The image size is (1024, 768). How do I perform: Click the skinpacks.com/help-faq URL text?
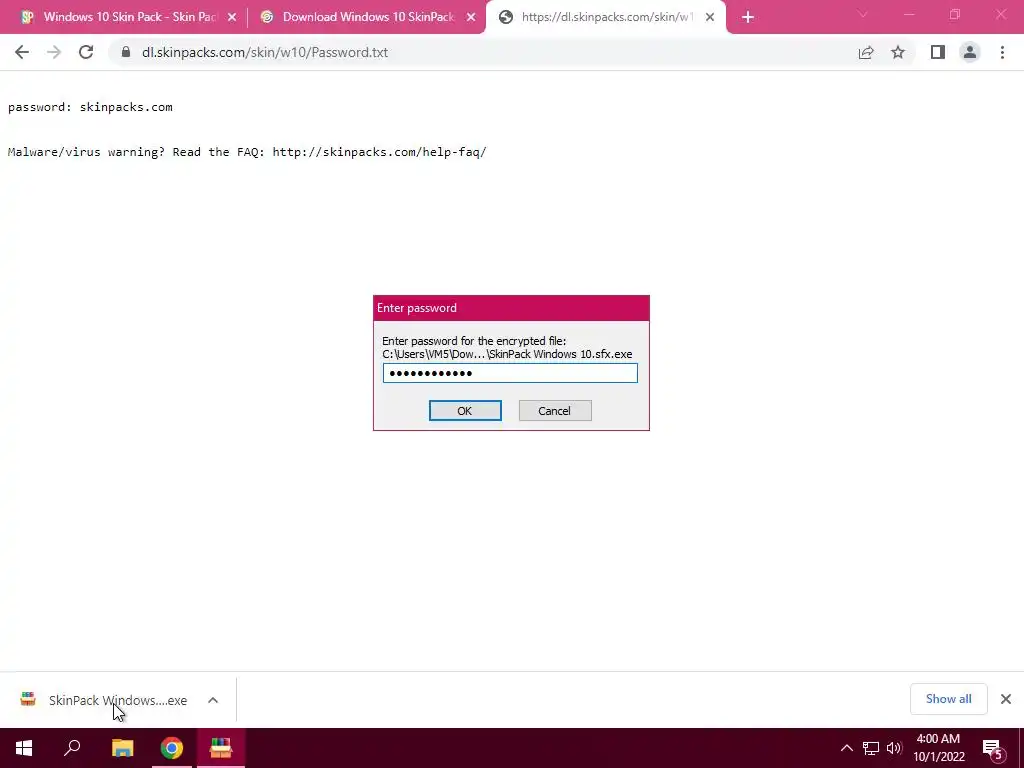[379, 152]
